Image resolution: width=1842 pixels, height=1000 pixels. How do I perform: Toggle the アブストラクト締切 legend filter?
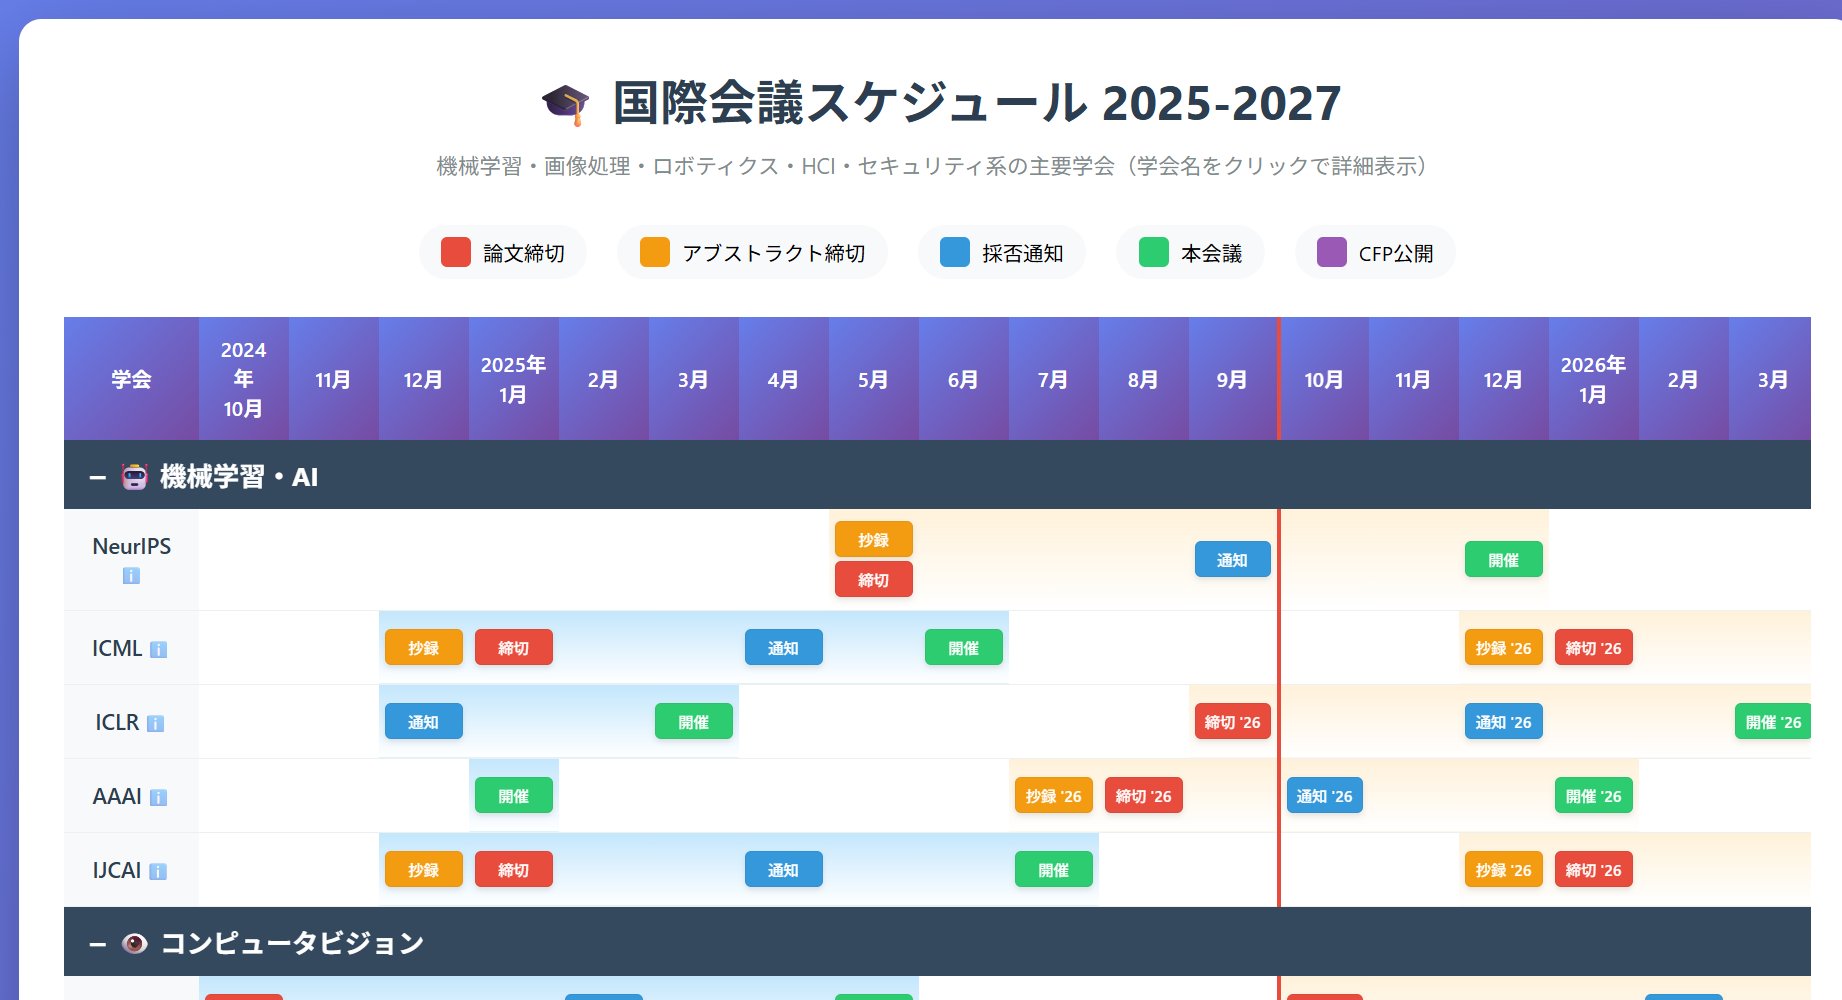752,253
